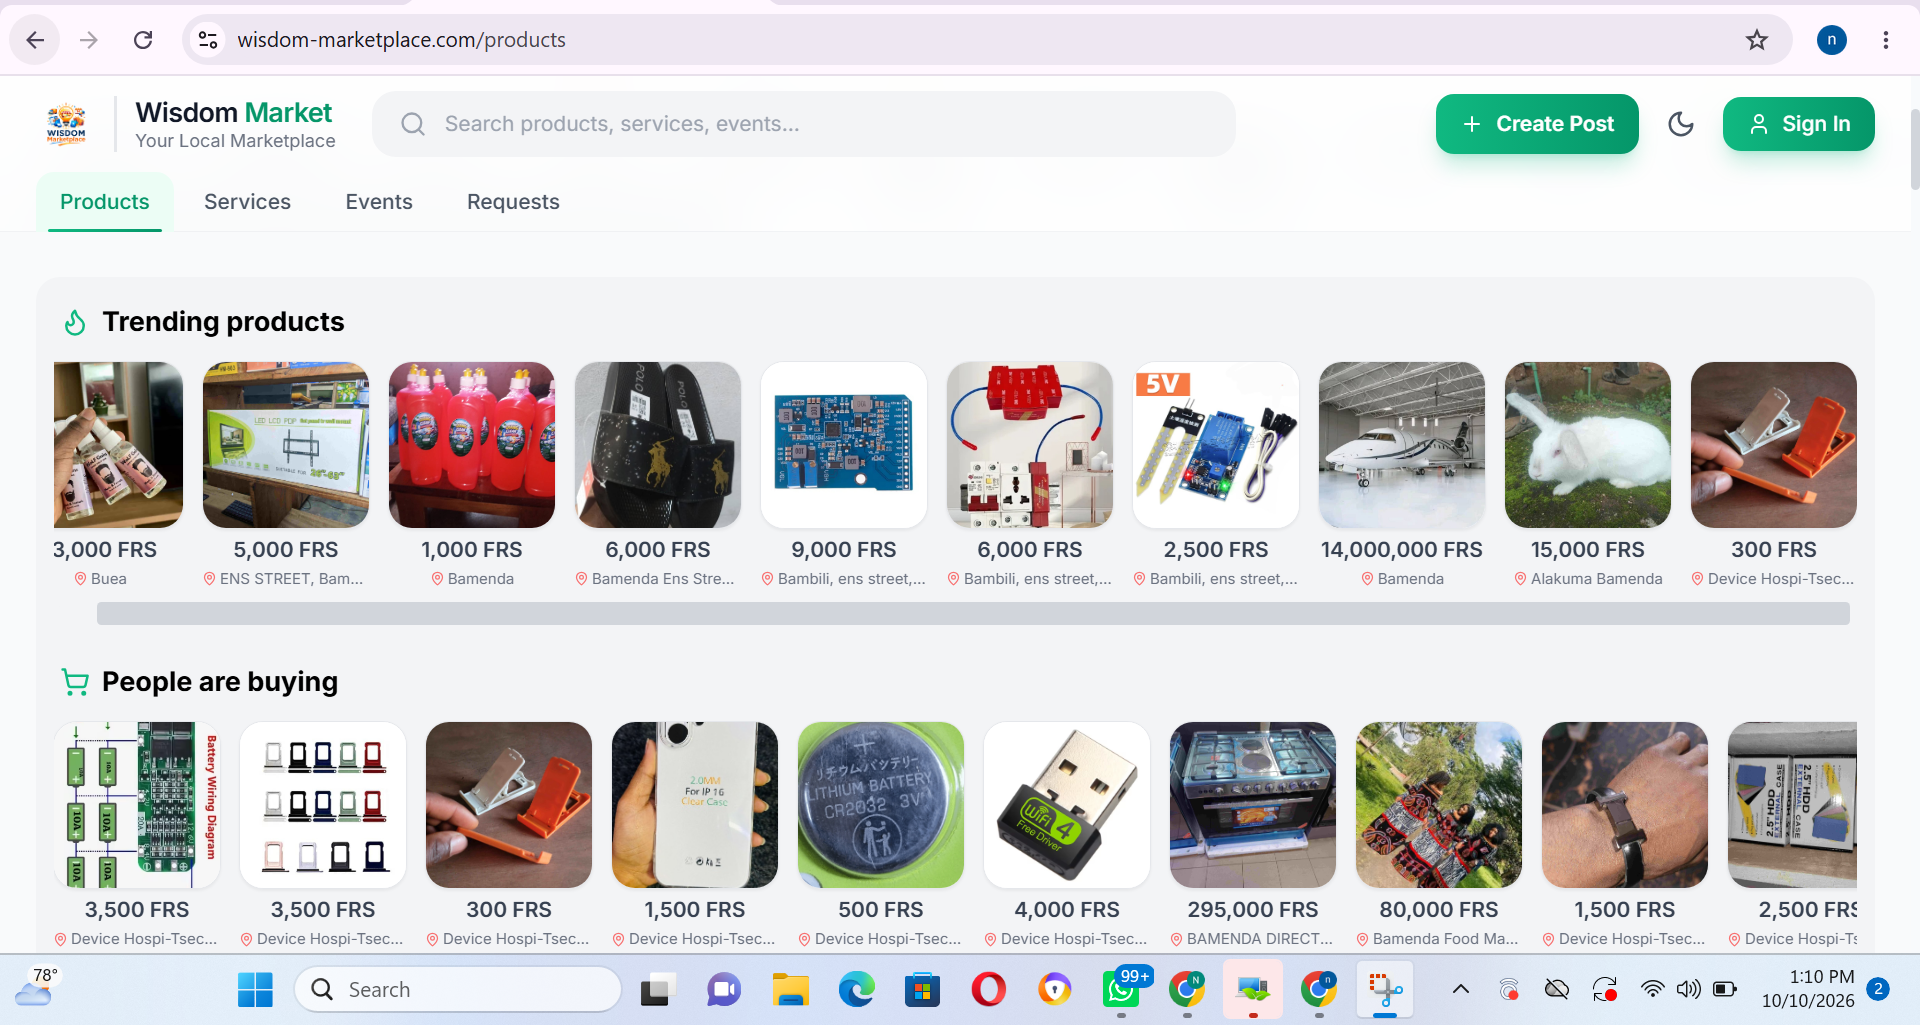
Task: Open the white rabbit product 15,000 FRS
Action: click(x=1587, y=445)
